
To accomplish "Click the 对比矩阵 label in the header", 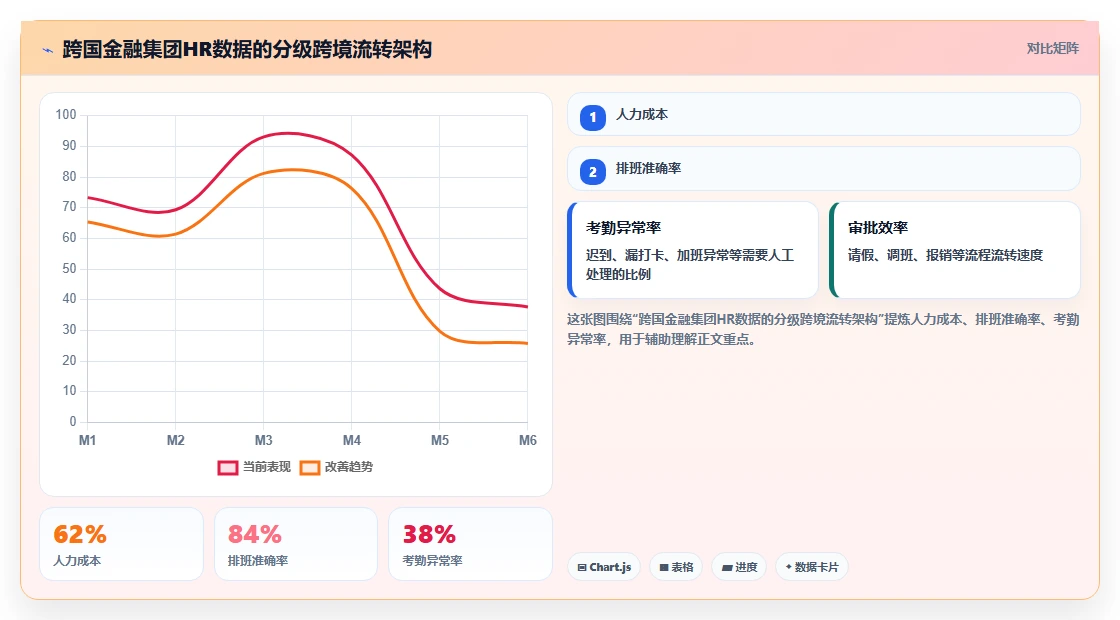I will pos(1053,49).
